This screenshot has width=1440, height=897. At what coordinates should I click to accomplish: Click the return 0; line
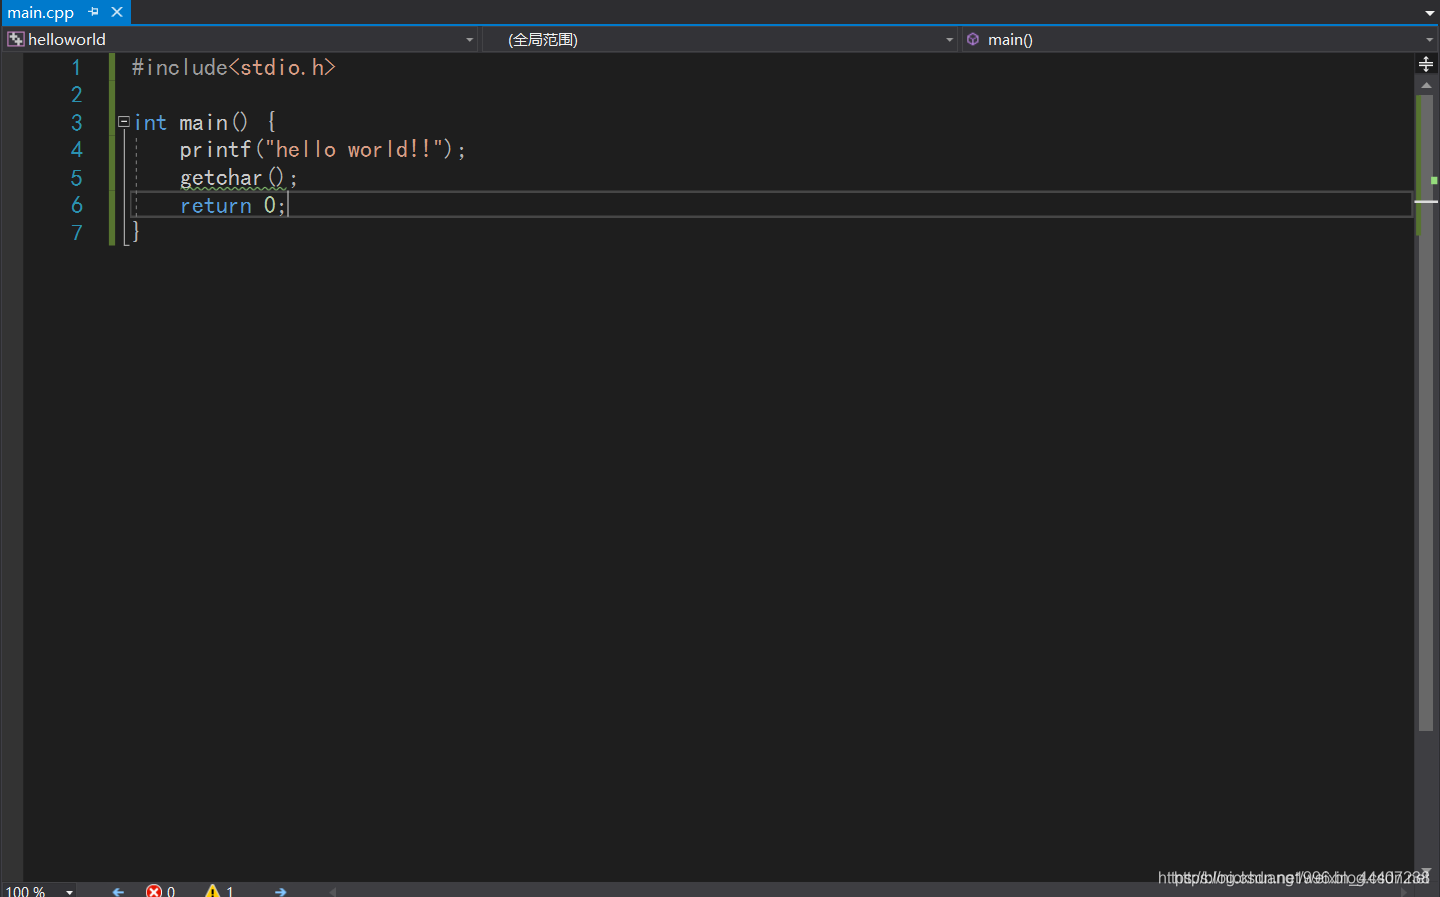pyautogui.click(x=232, y=205)
